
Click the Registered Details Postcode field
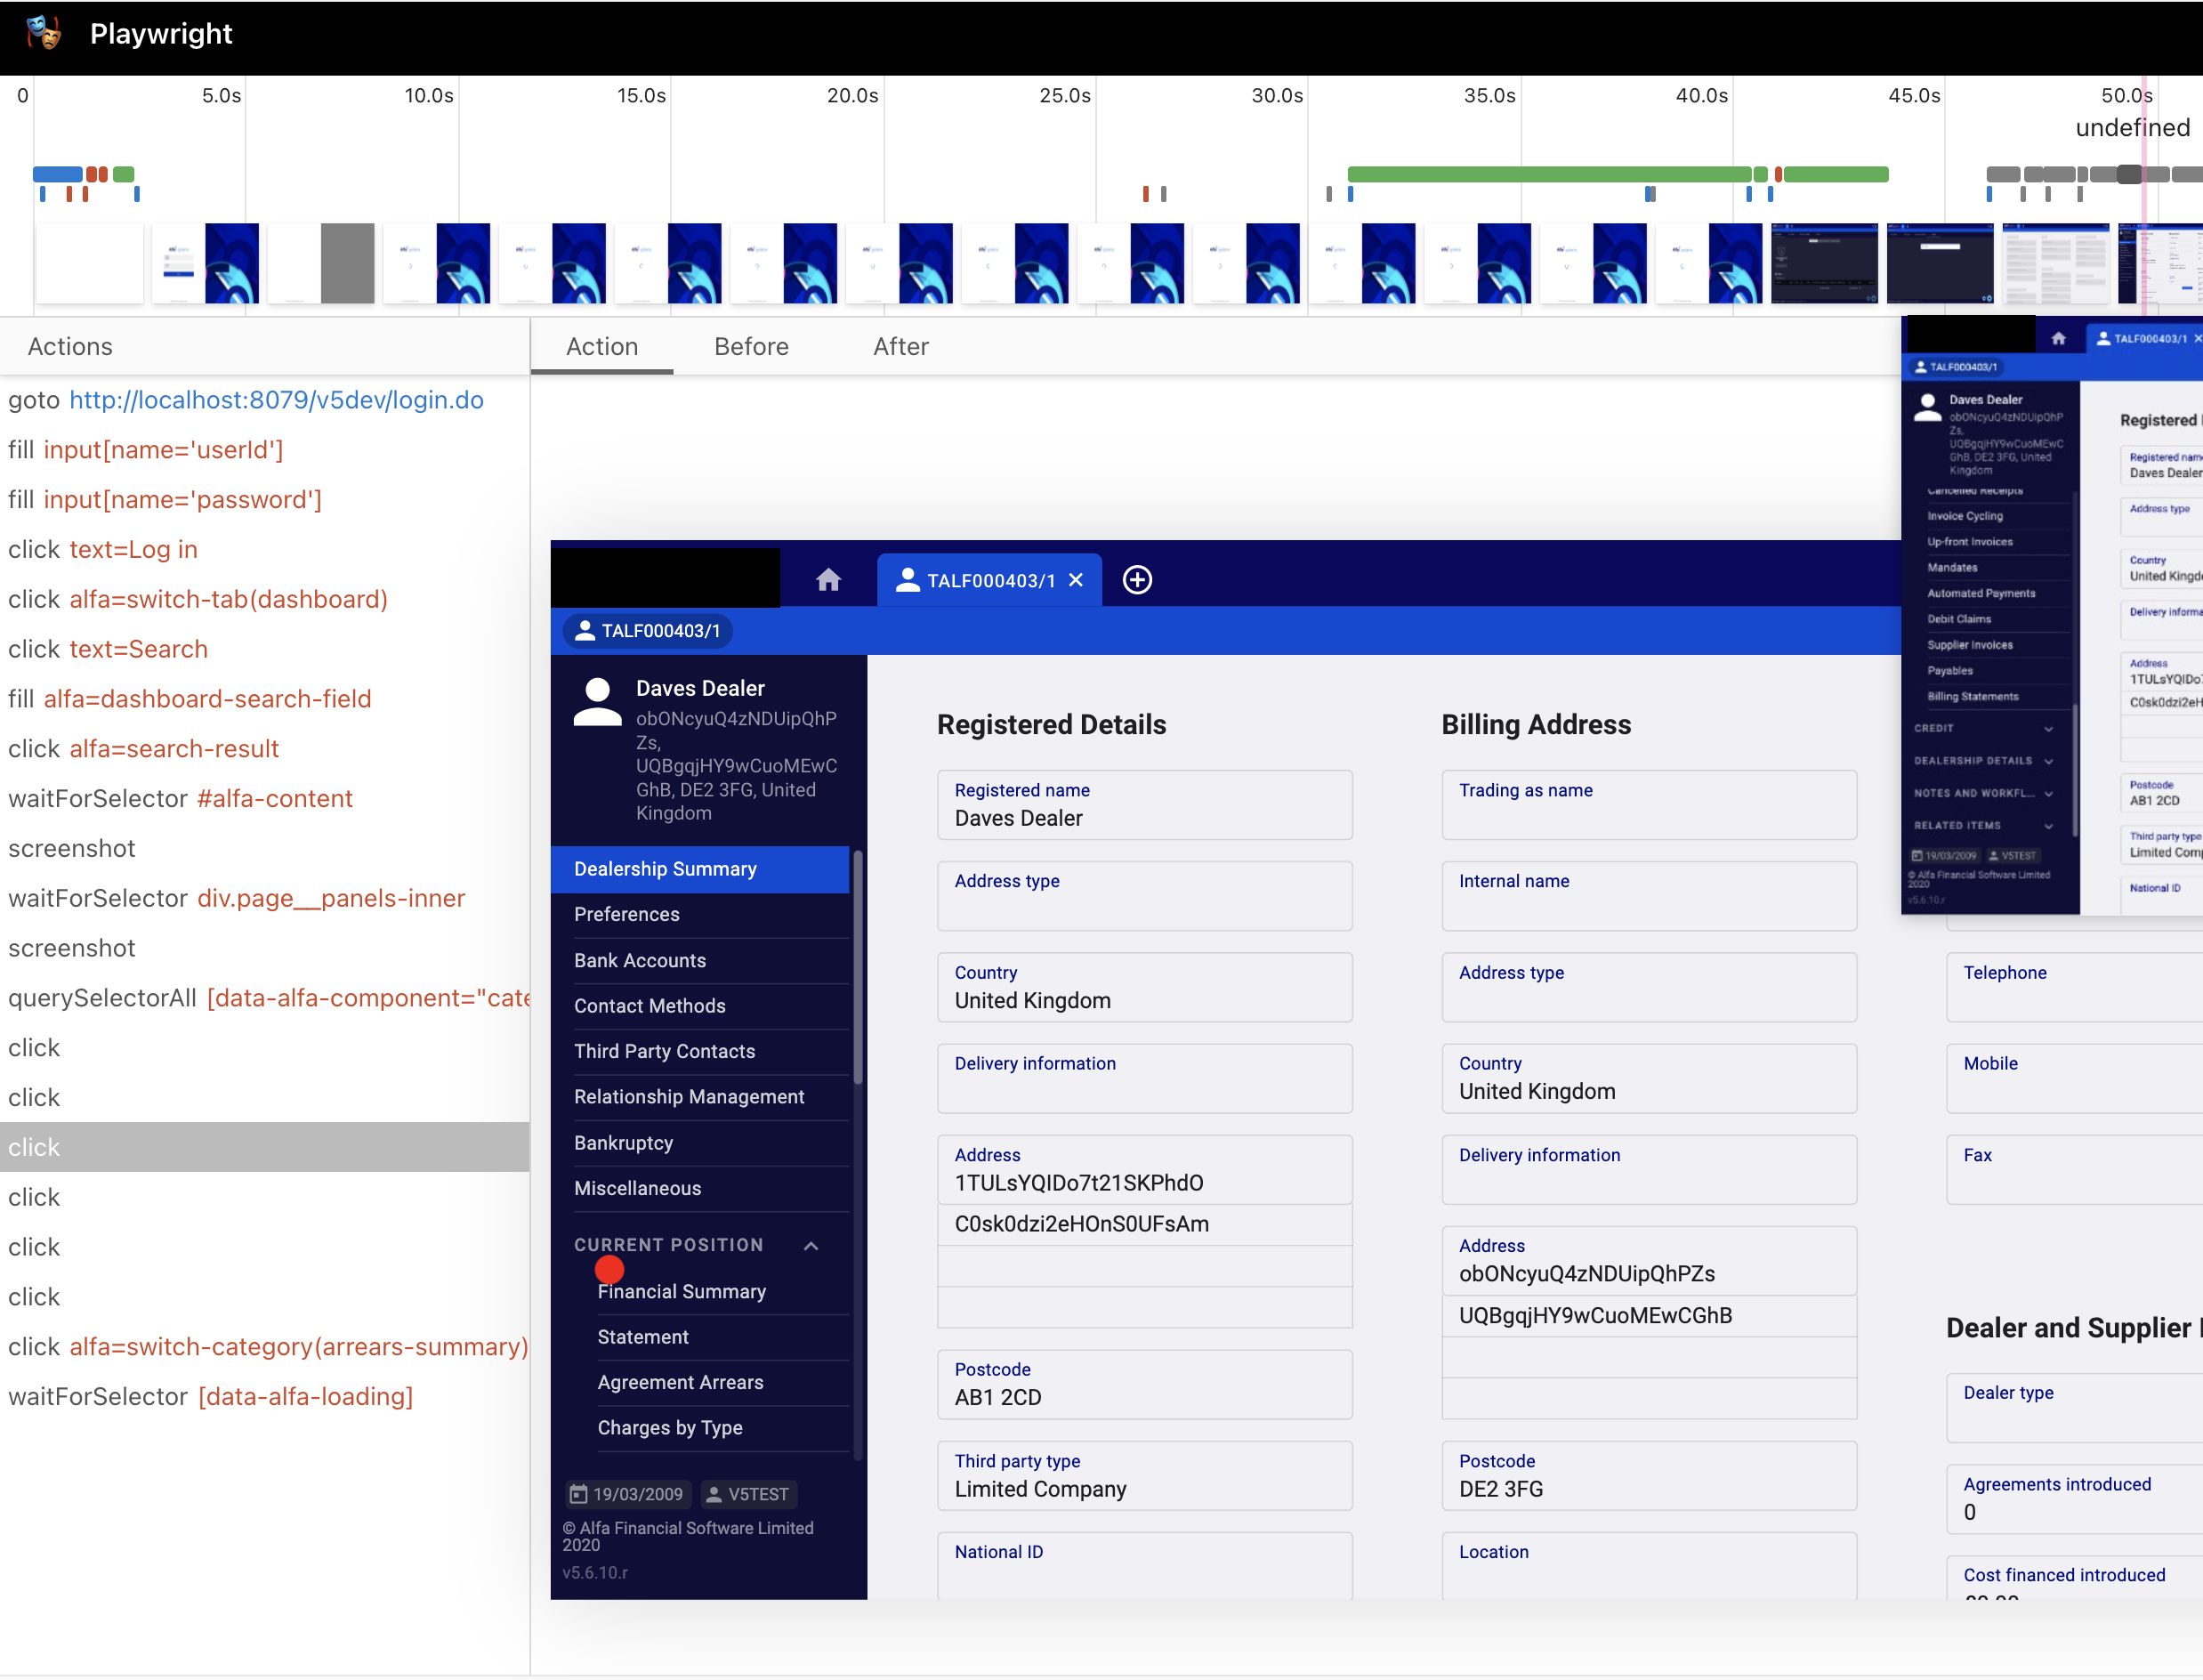click(1145, 1385)
